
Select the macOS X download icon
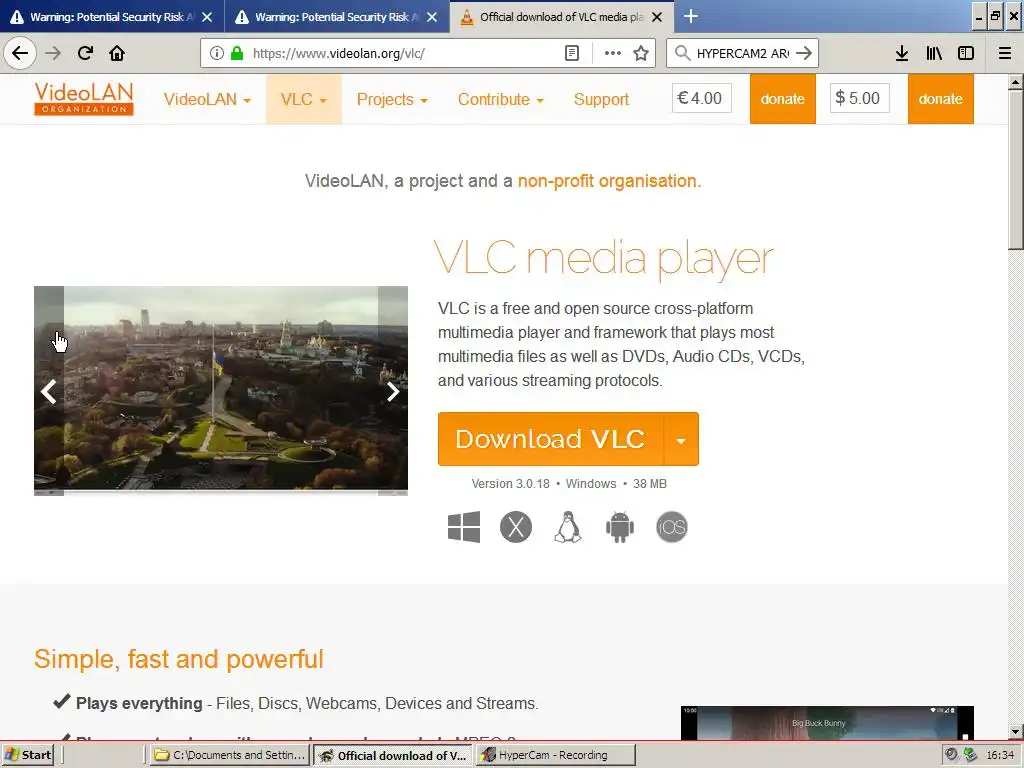point(516,527)
